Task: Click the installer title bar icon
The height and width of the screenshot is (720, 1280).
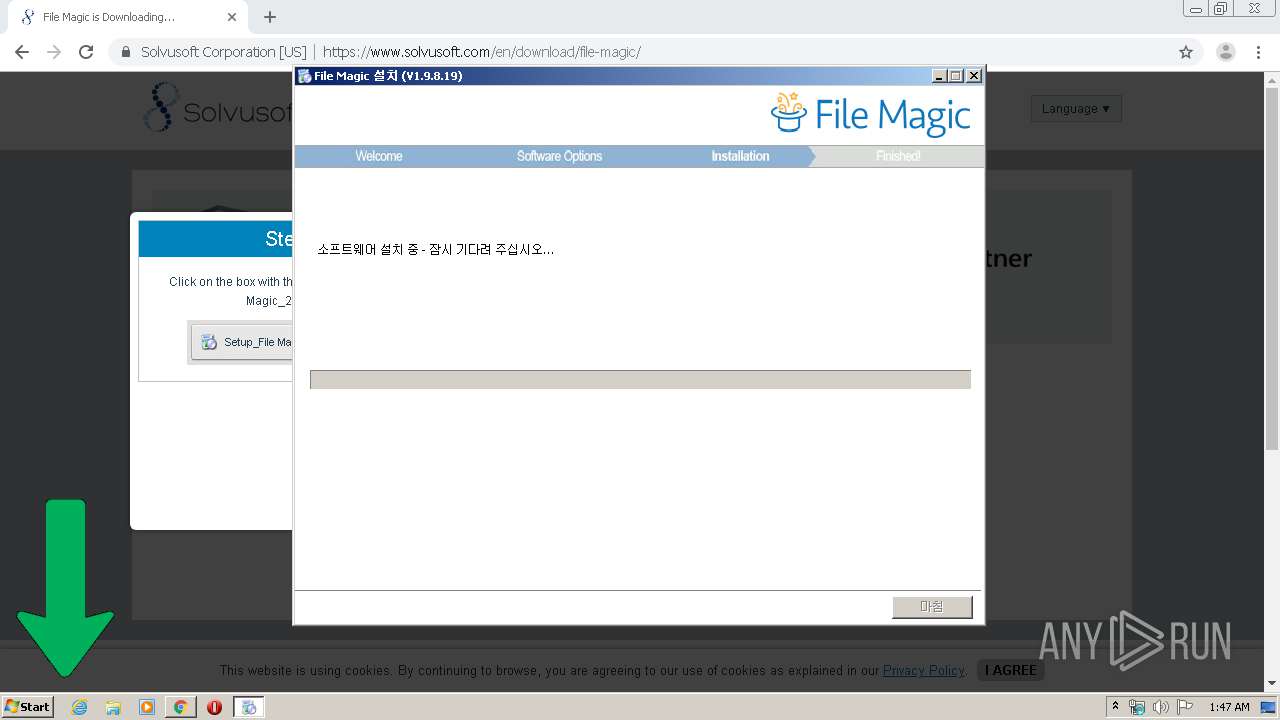Action: tap(304, 76)
